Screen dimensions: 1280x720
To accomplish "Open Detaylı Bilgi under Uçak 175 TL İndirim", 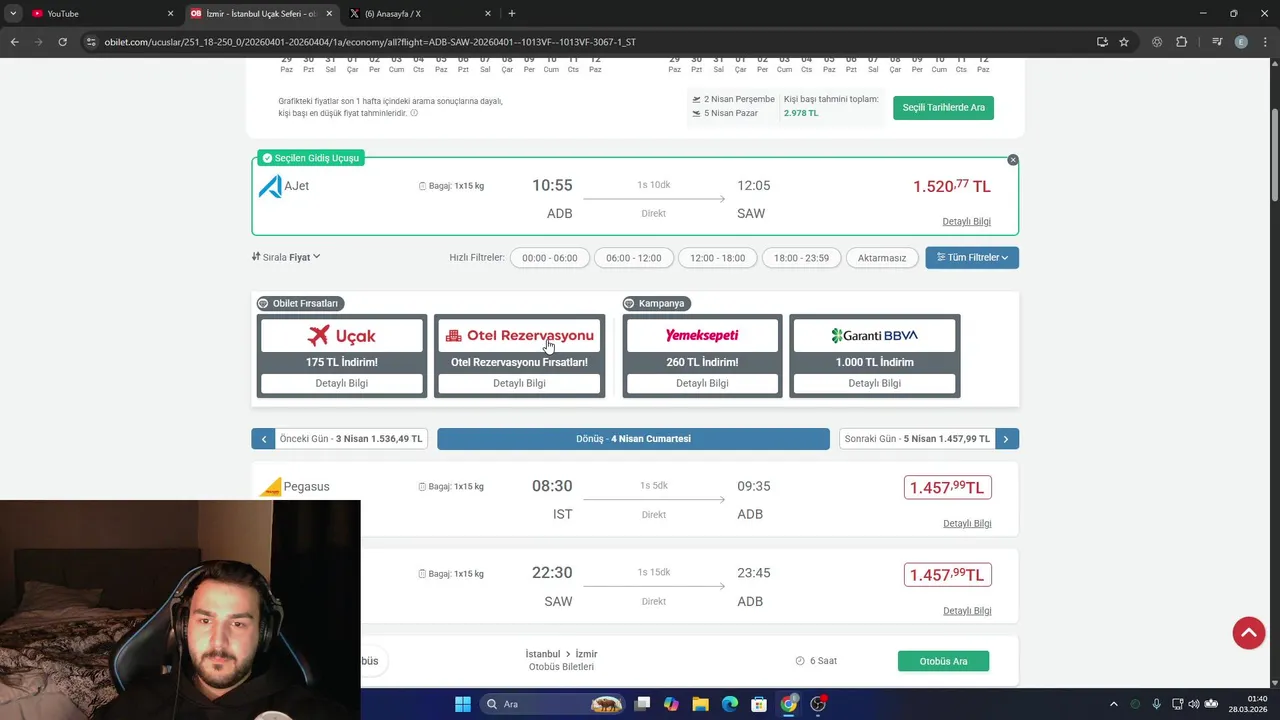I will (x=342, y=383).
